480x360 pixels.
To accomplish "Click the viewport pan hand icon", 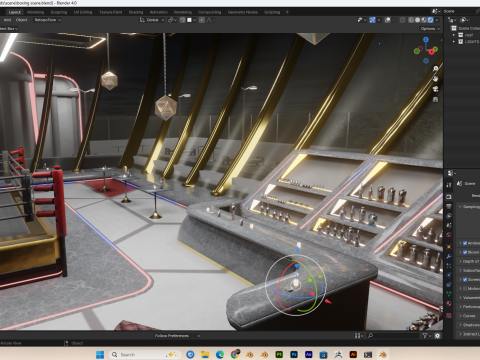I will pyautogui.click(x=435, y=79).
